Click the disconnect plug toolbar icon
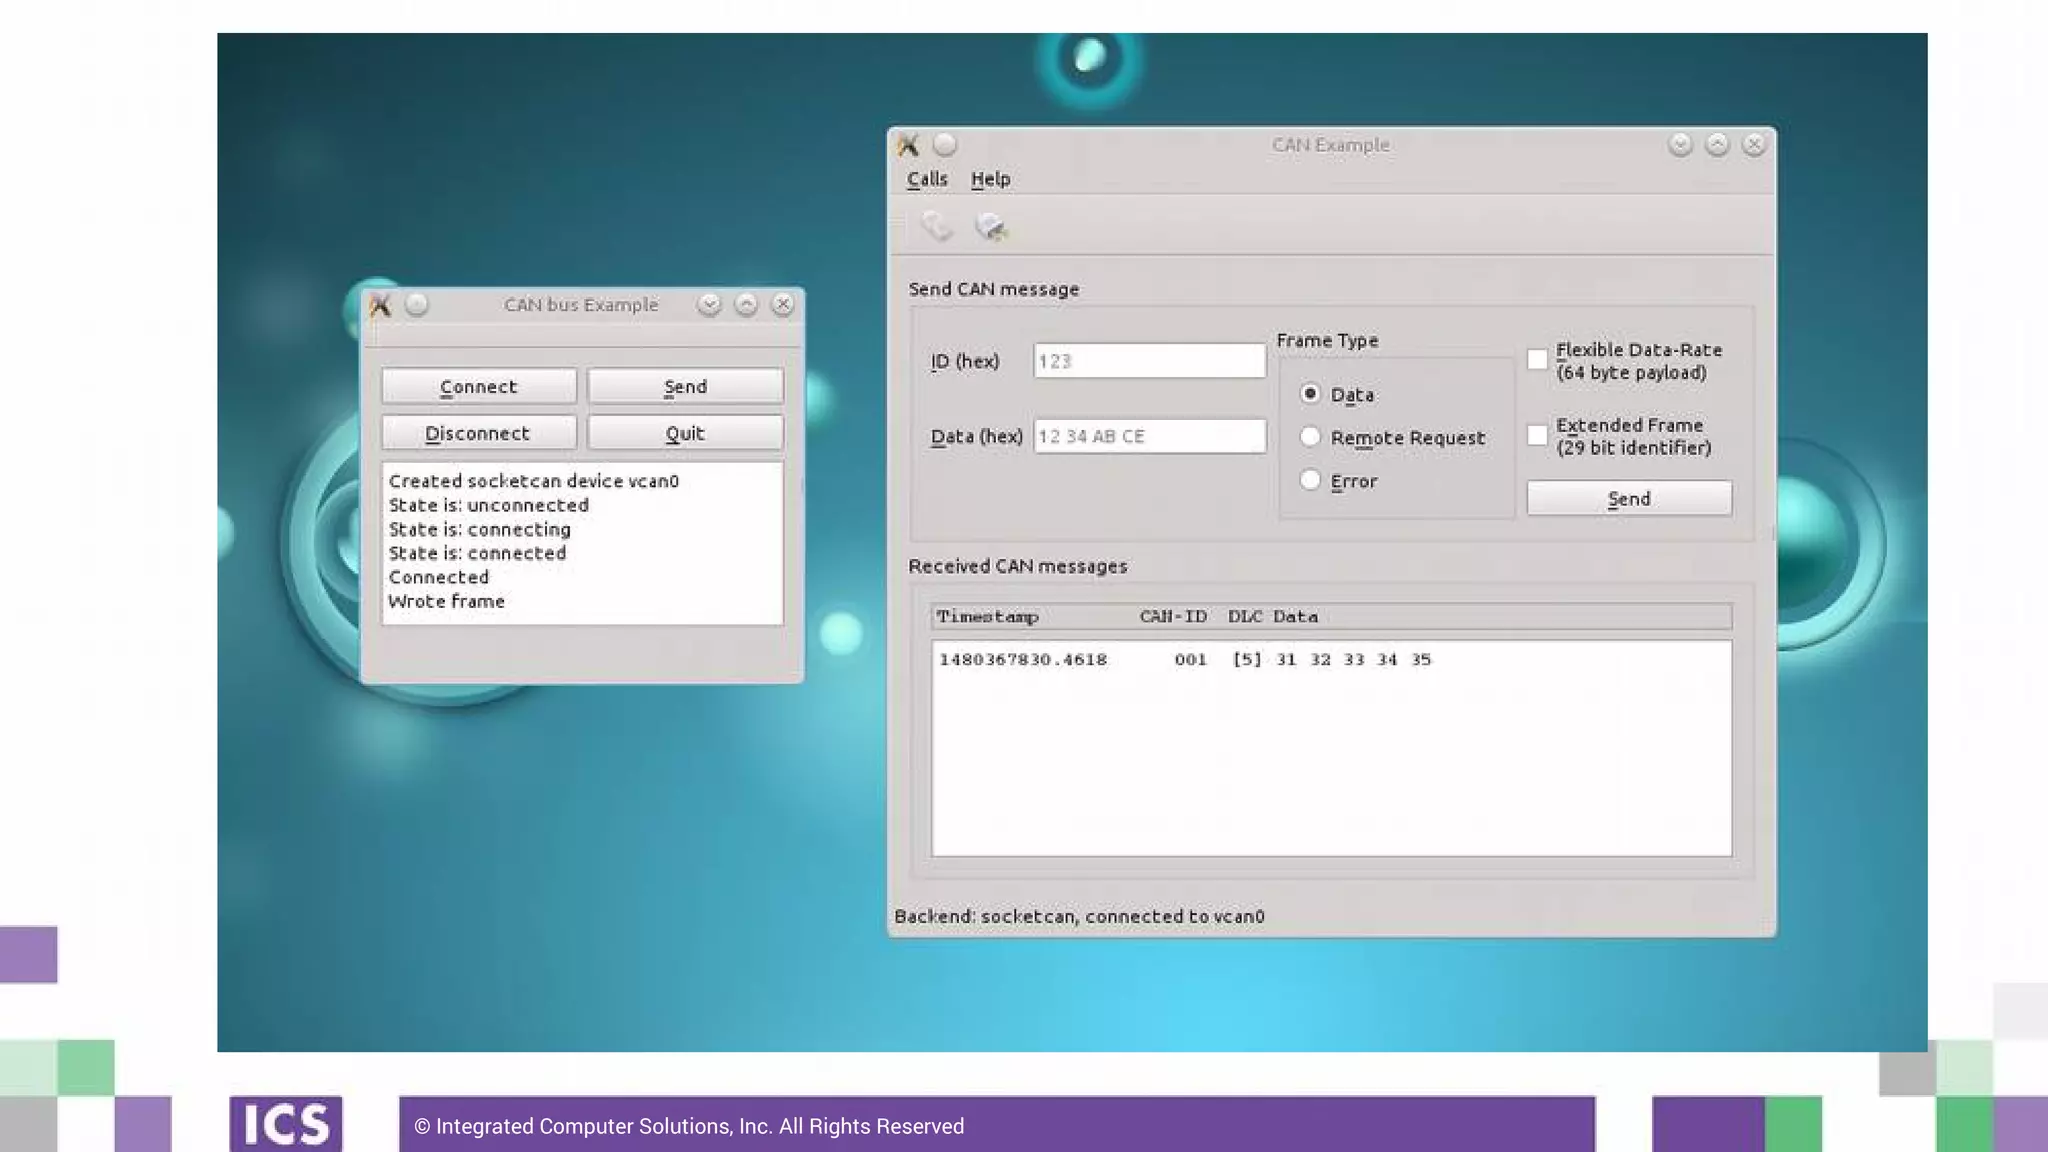The height and width of the screenshot is (1152, 2048). [x=990, y=226]
